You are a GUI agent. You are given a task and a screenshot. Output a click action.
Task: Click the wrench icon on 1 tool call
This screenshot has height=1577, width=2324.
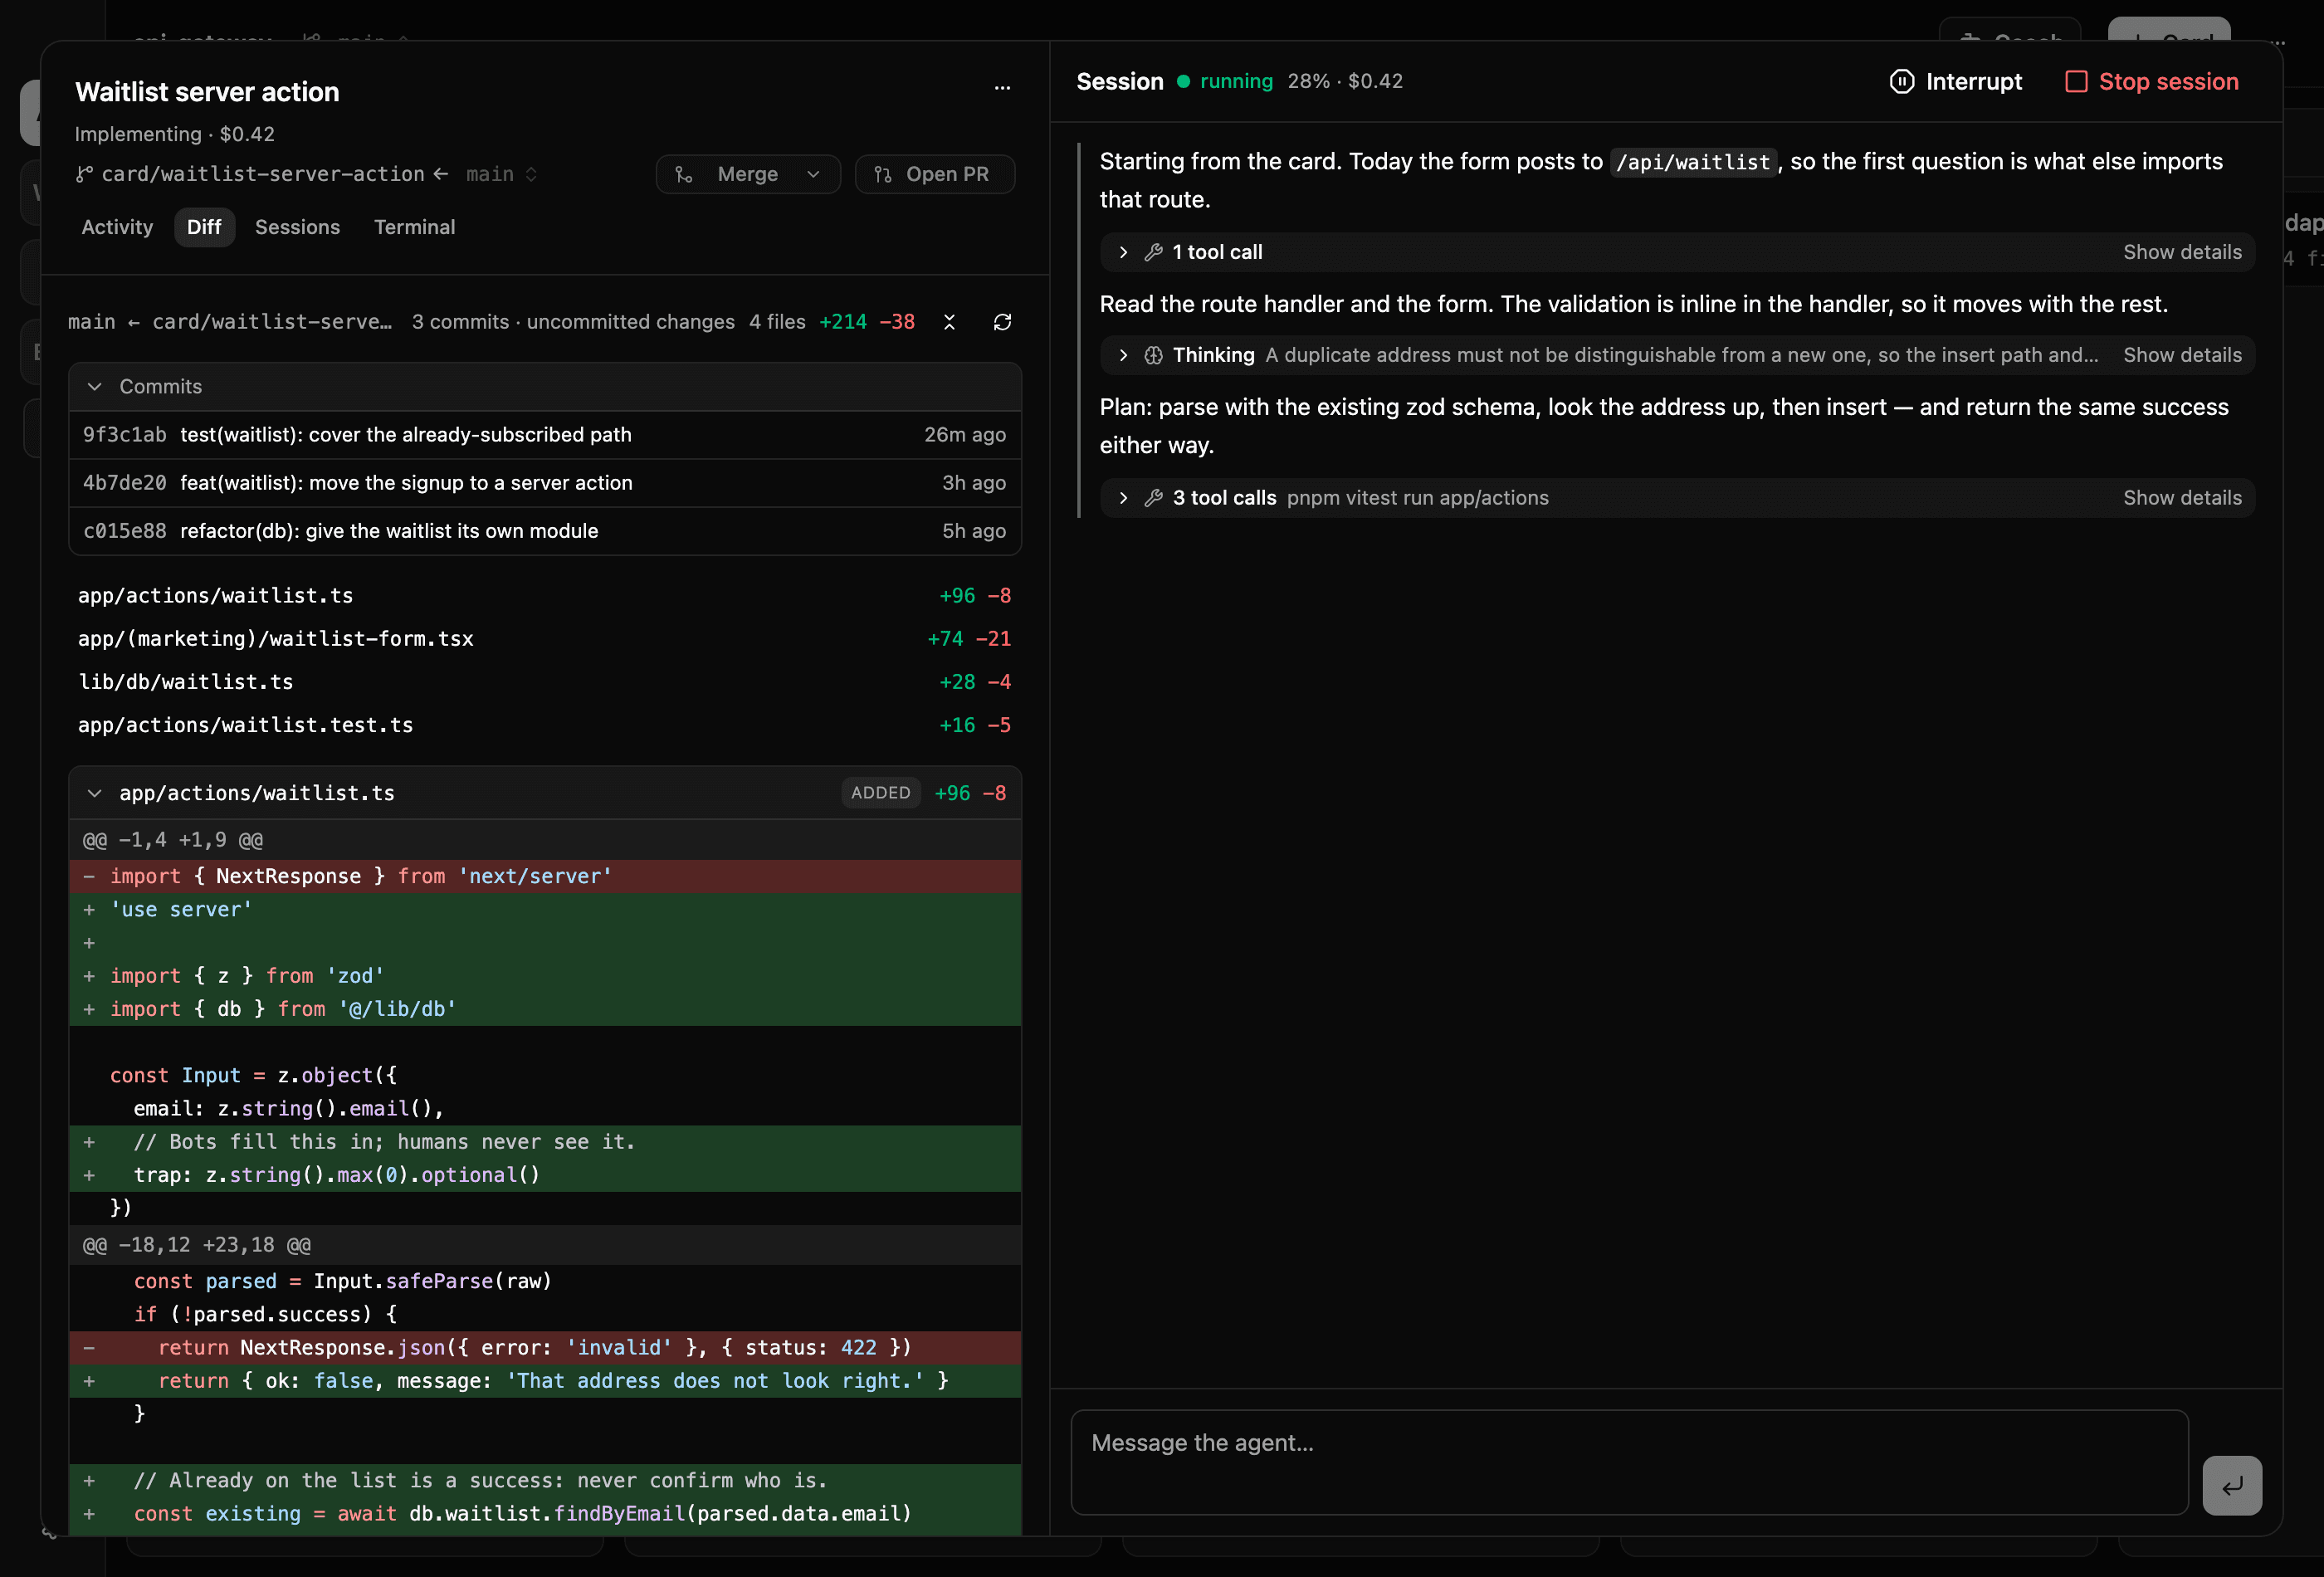pyautogui.click(x=1153, y=253)
